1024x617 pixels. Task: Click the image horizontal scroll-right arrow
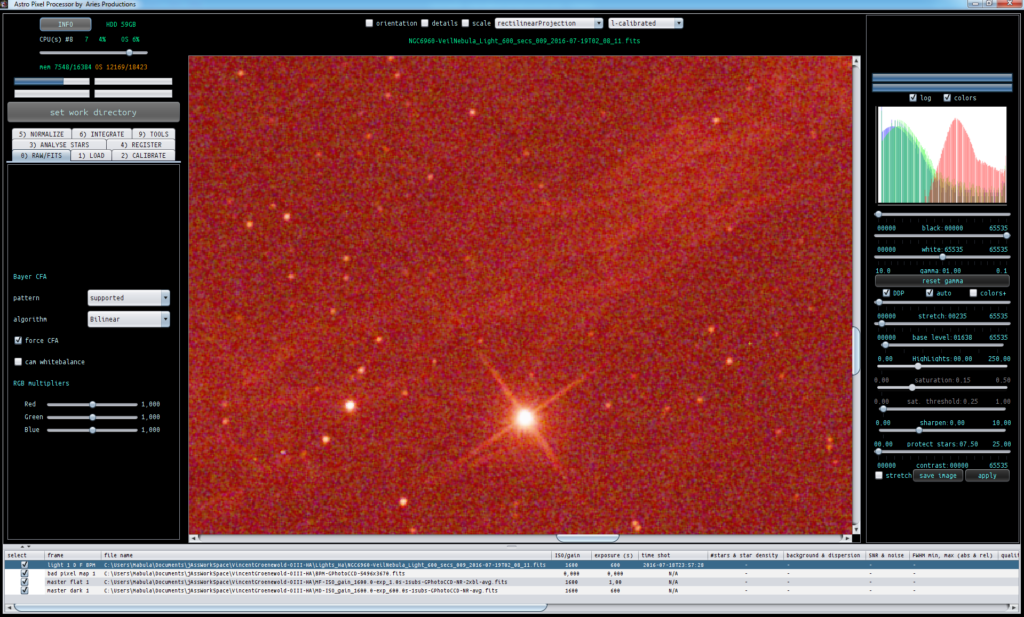click(x=847, y=538)
